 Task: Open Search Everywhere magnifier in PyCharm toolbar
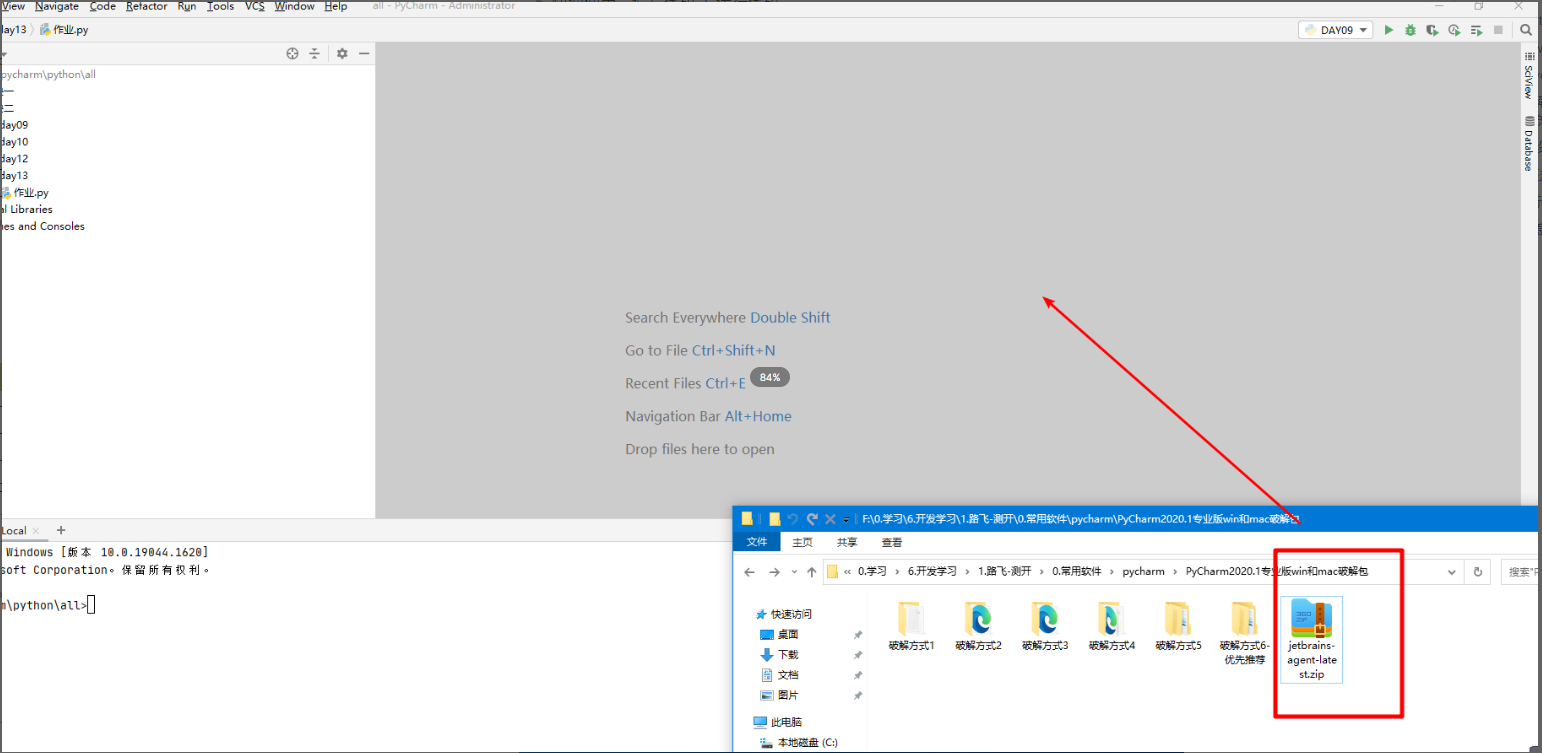(1526, 30)
